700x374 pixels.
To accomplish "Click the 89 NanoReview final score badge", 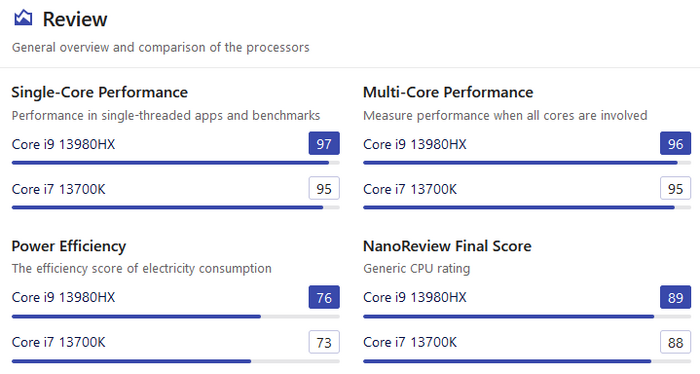I will (x=675, y=297).
